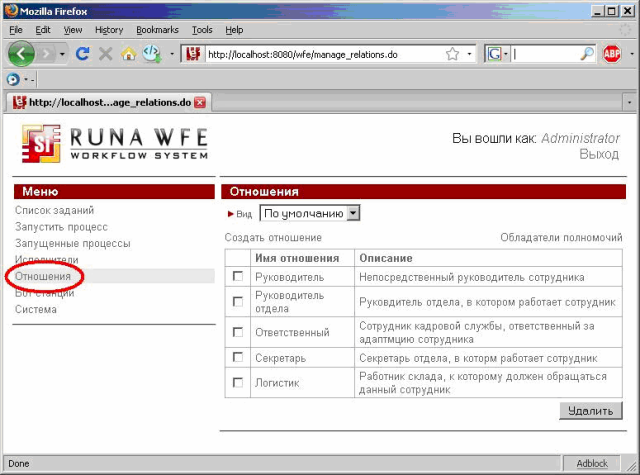Screen dimensions: 640x475
Task: Open the Руководитель отдела relation
Action: click(289, 302)
